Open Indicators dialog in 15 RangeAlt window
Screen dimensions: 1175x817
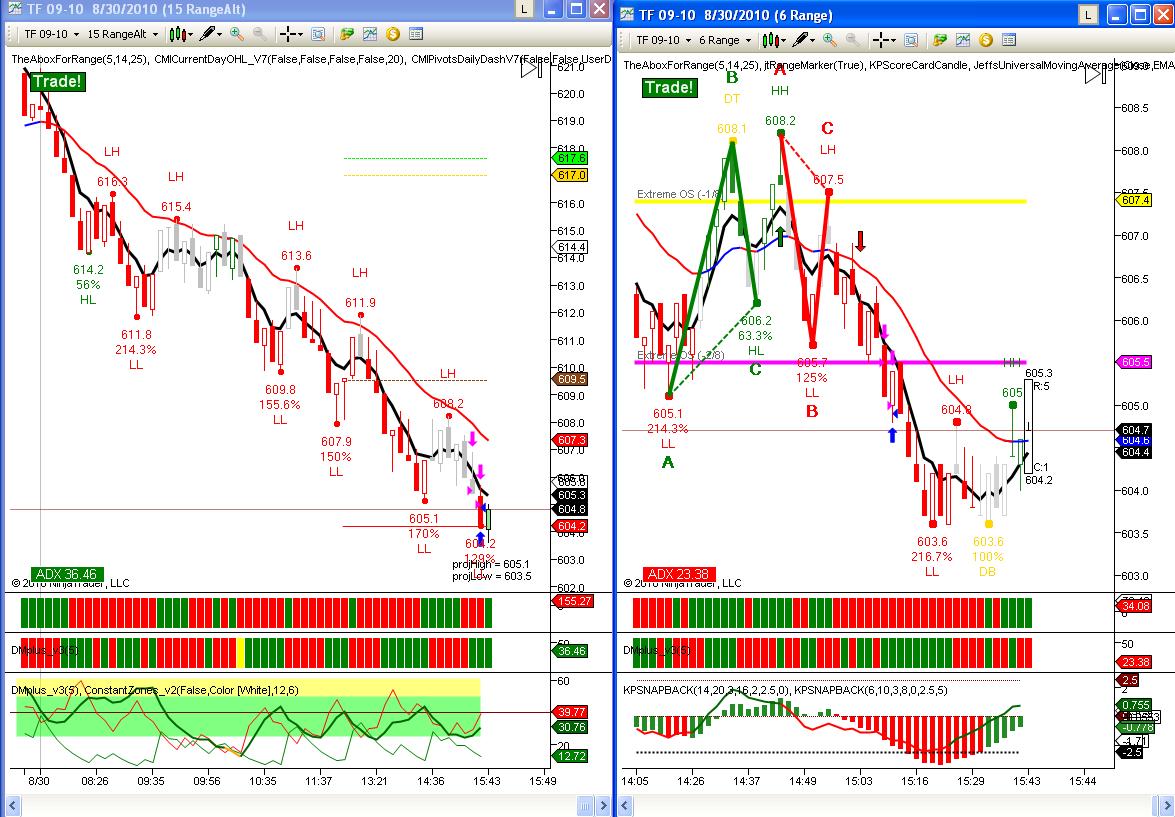[369, 34]
